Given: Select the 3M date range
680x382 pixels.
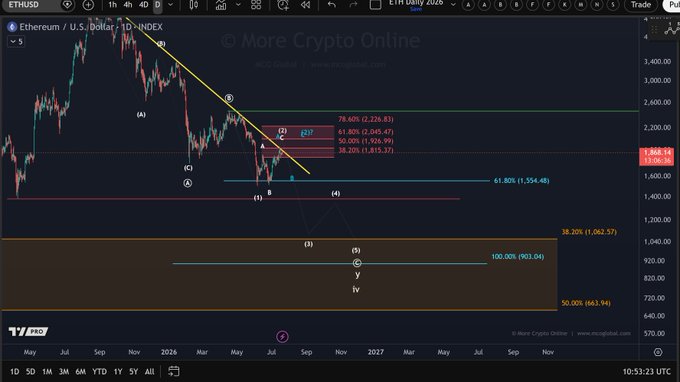Looking at the screenshot, I should (x=64, y=372).
